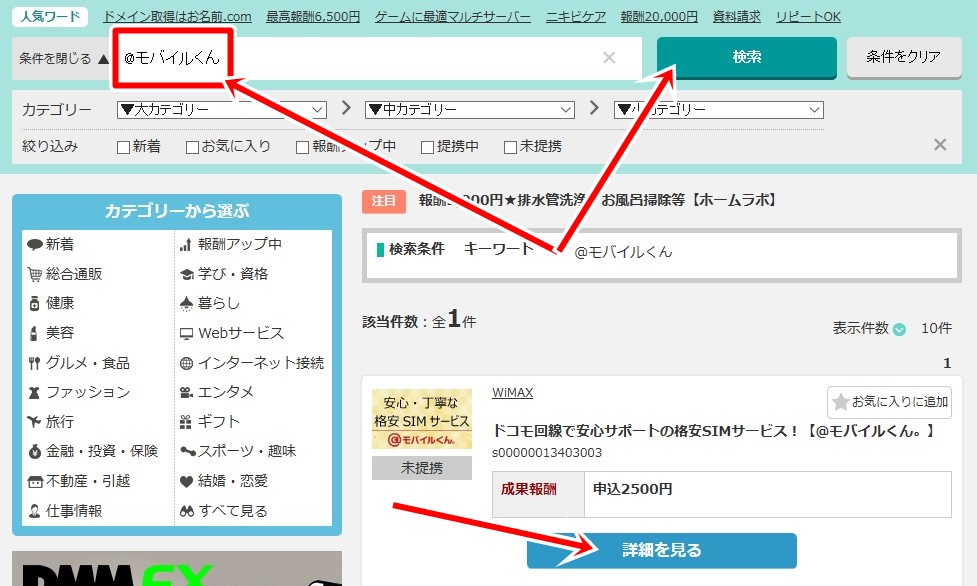Image resolution: width=977 pixels, height=586 pixels.
Task: Click the program ID s00000013403003
Action: (x=547, y=453)
